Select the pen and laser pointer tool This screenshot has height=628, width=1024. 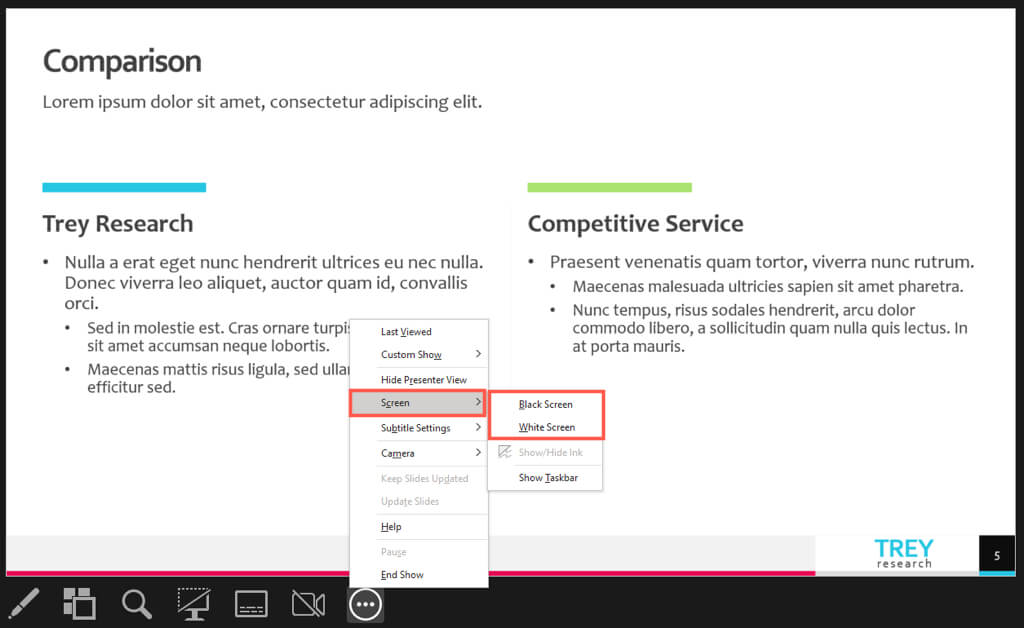(24, 603)
